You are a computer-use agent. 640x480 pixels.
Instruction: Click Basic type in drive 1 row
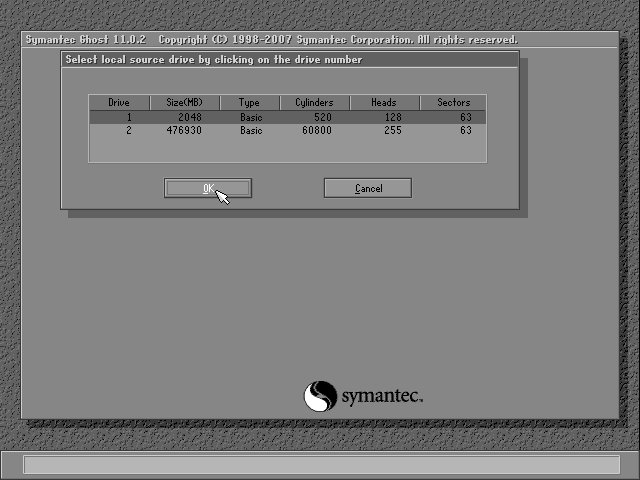point(251,118)
